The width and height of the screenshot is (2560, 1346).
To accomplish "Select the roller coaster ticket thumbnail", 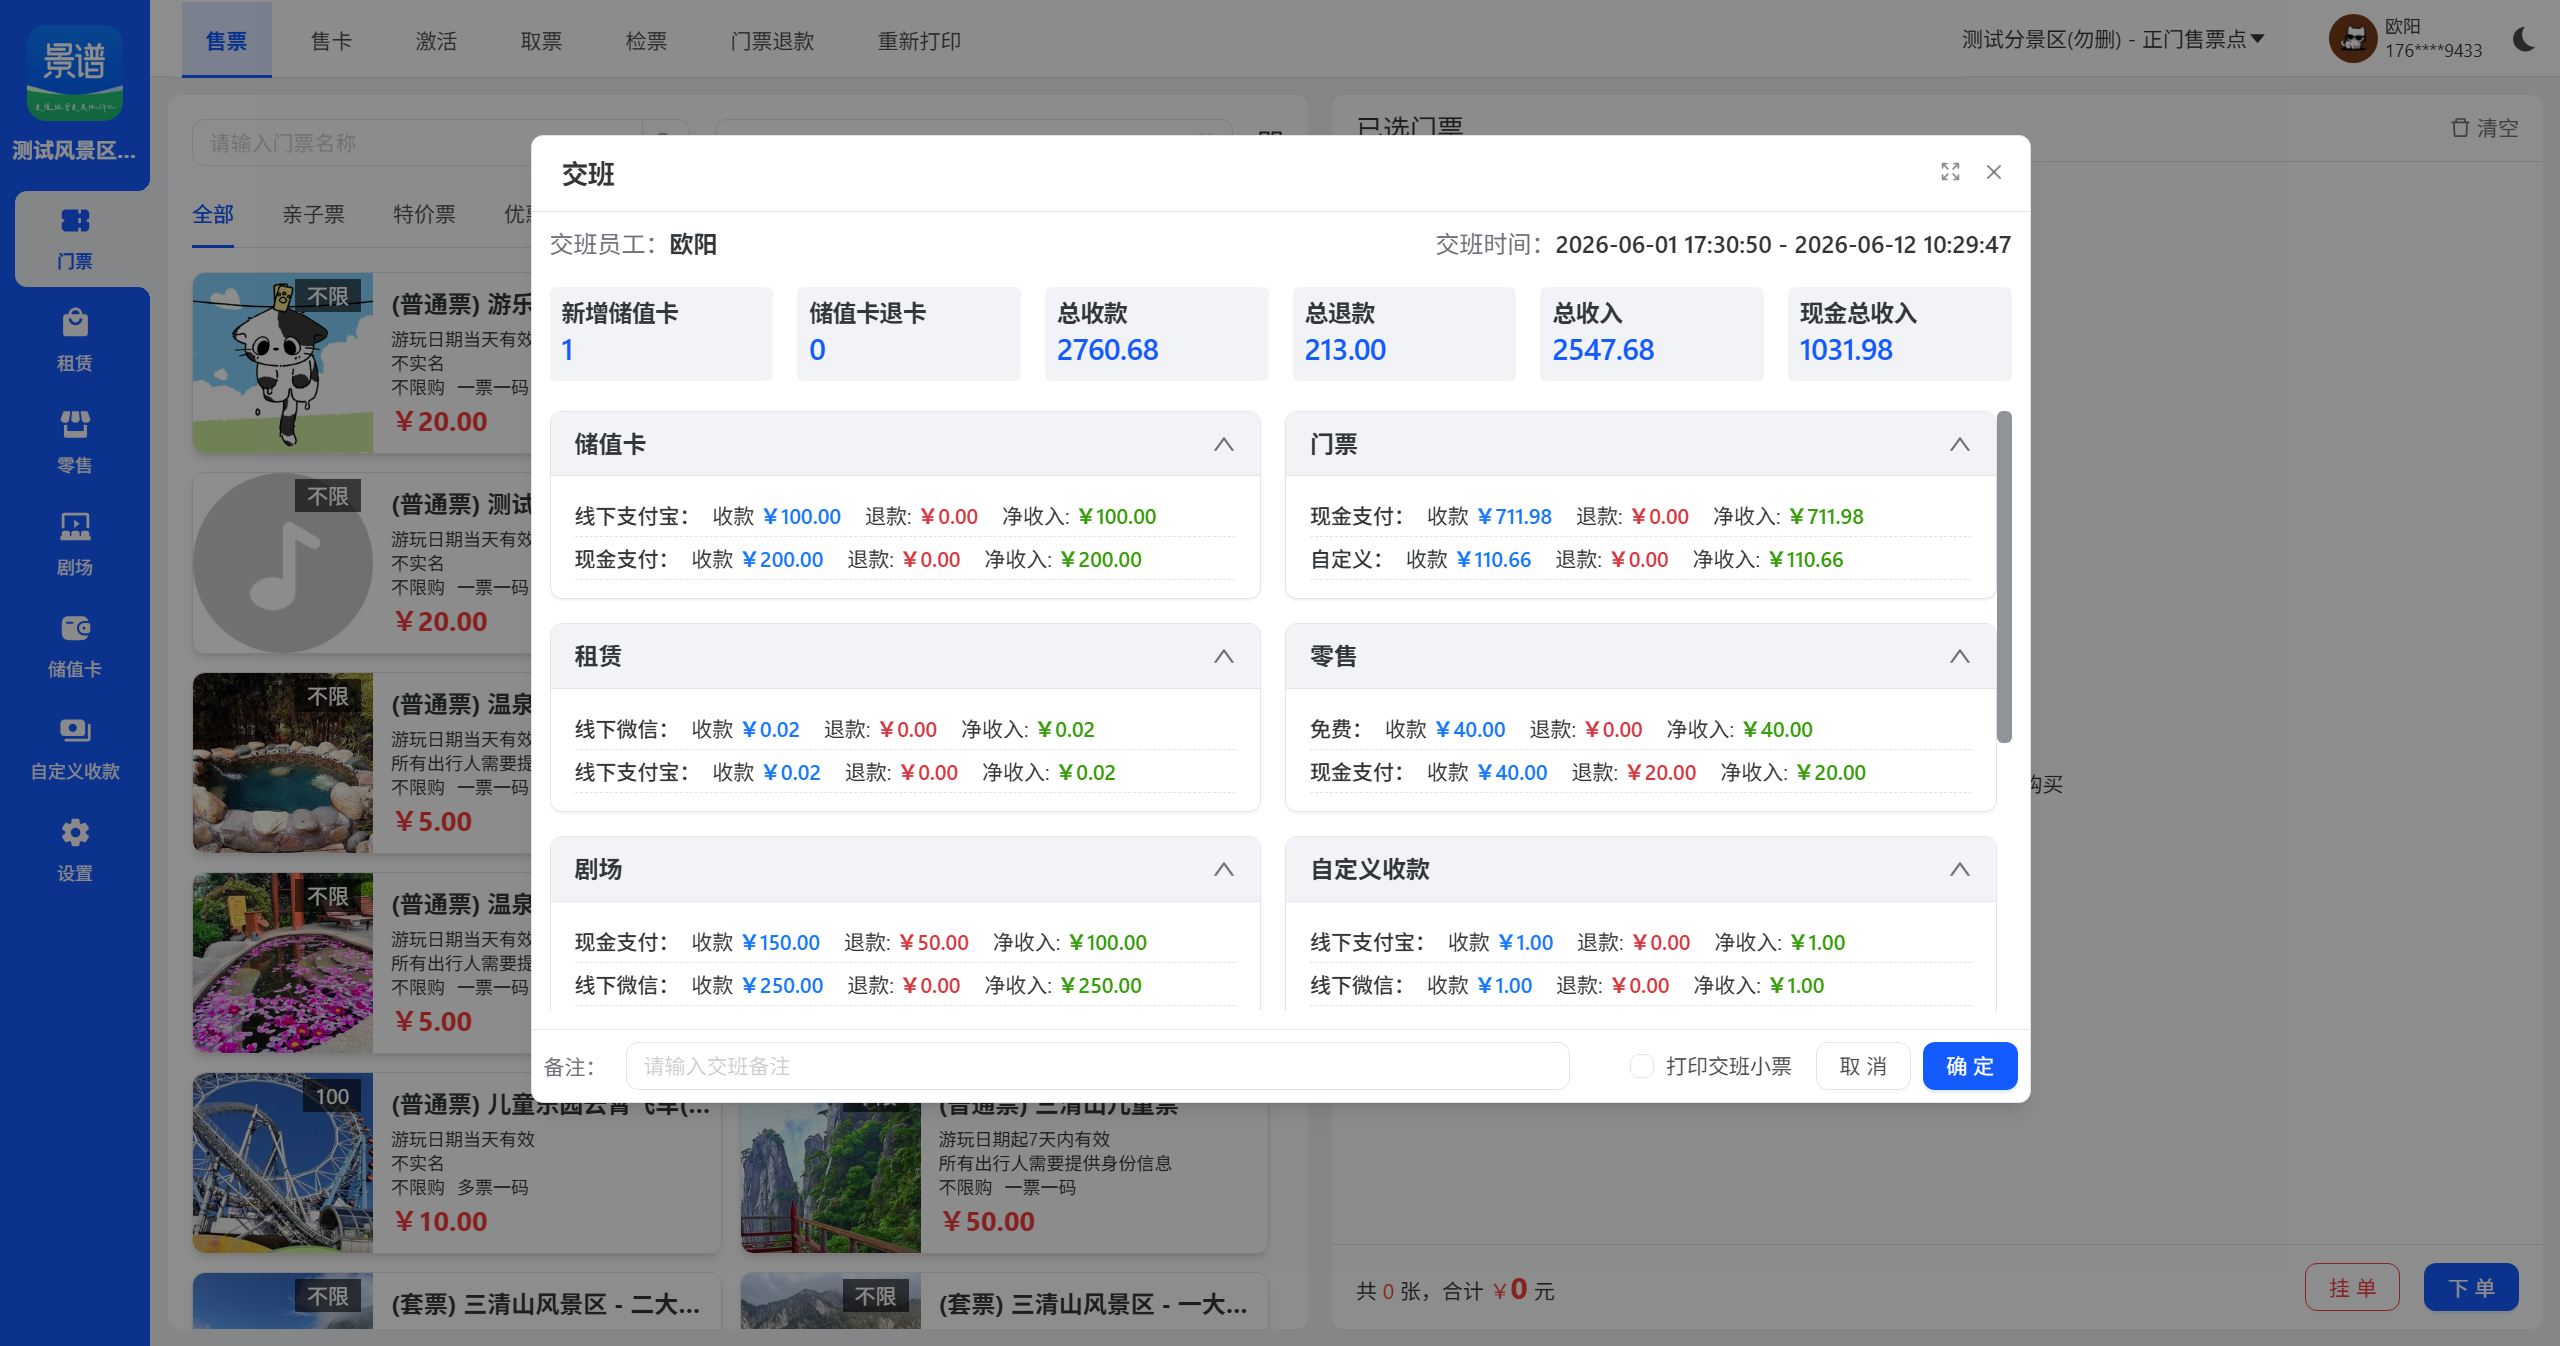I will point(283,1163).
